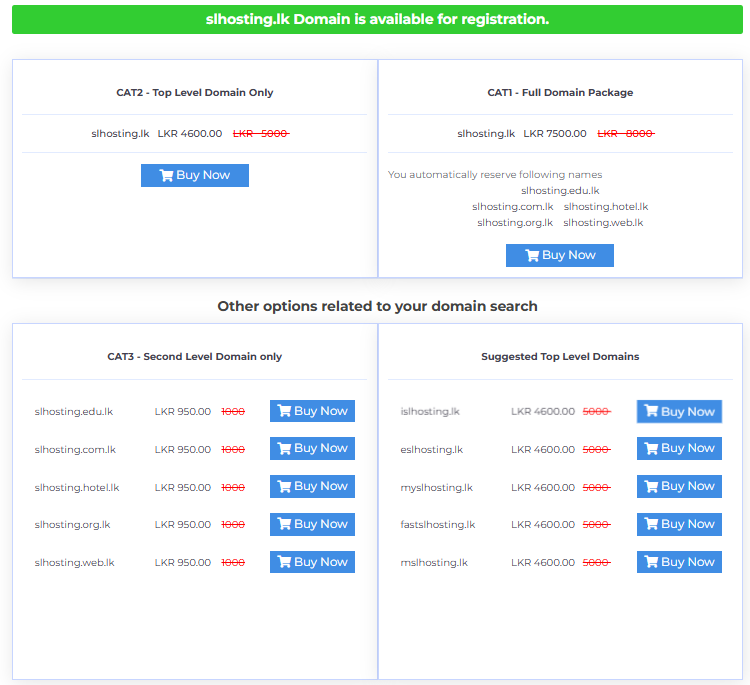The width and height of the screenshot is (750, 685).
Task: Click cart icon in CAT2 Buy Now button
Action: pos(165,175)
